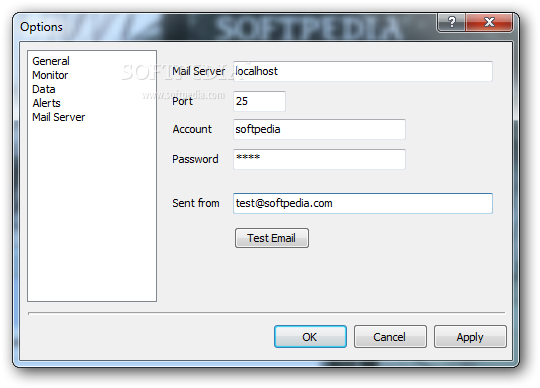The height and width of the screenshot is (388, 540).
Task: Open help with the question mark button
Action: coord(451,22)
